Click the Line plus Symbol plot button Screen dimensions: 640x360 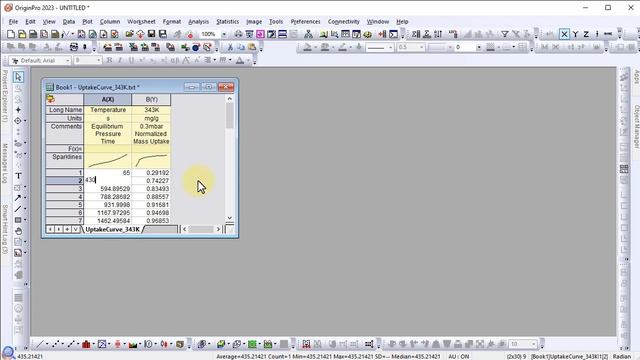click(71, 344)
